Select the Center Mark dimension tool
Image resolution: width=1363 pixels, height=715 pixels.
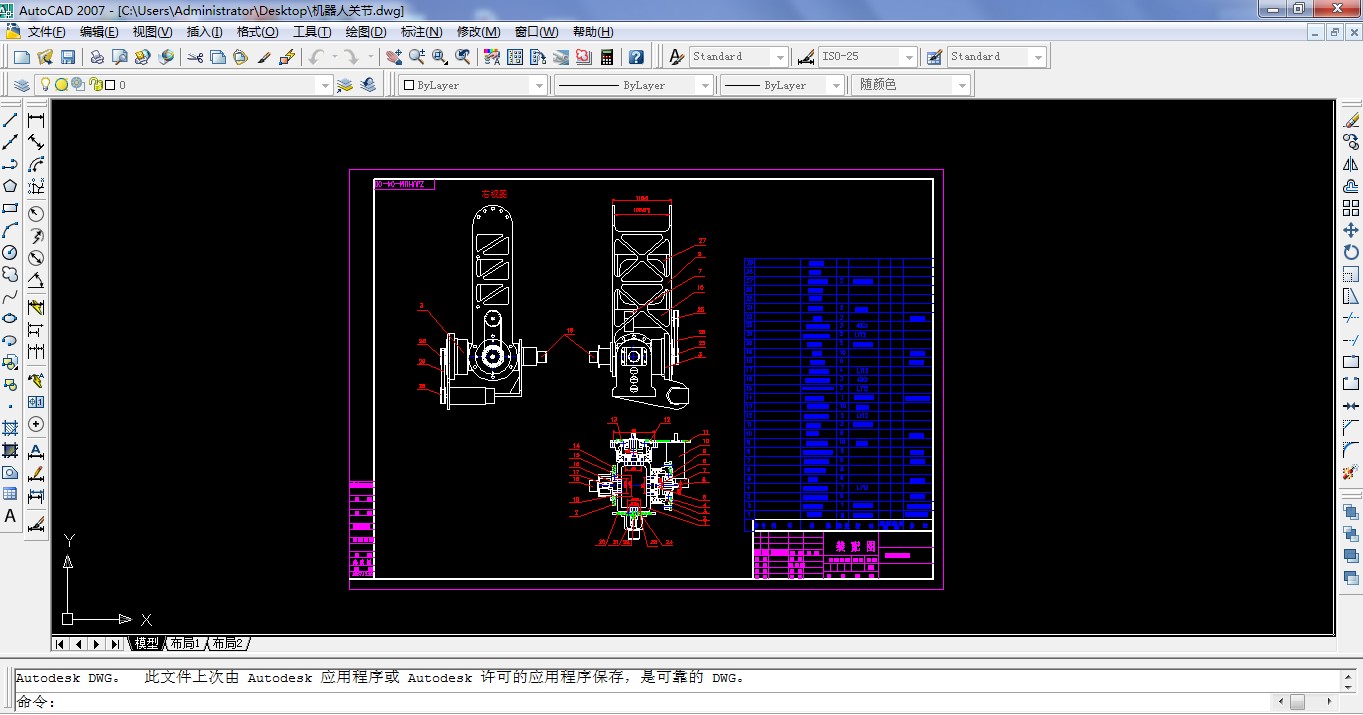(36, 424)
